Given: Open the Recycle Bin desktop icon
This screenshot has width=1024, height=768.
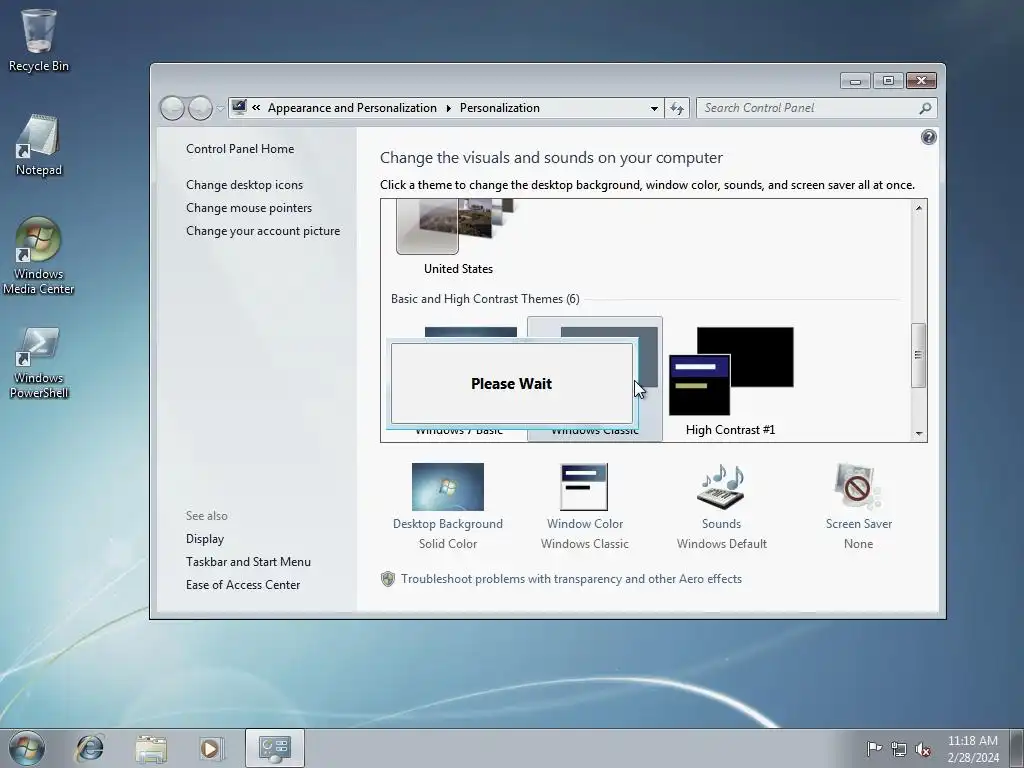Looking at the screenshot, I should (x=38, y=39).
